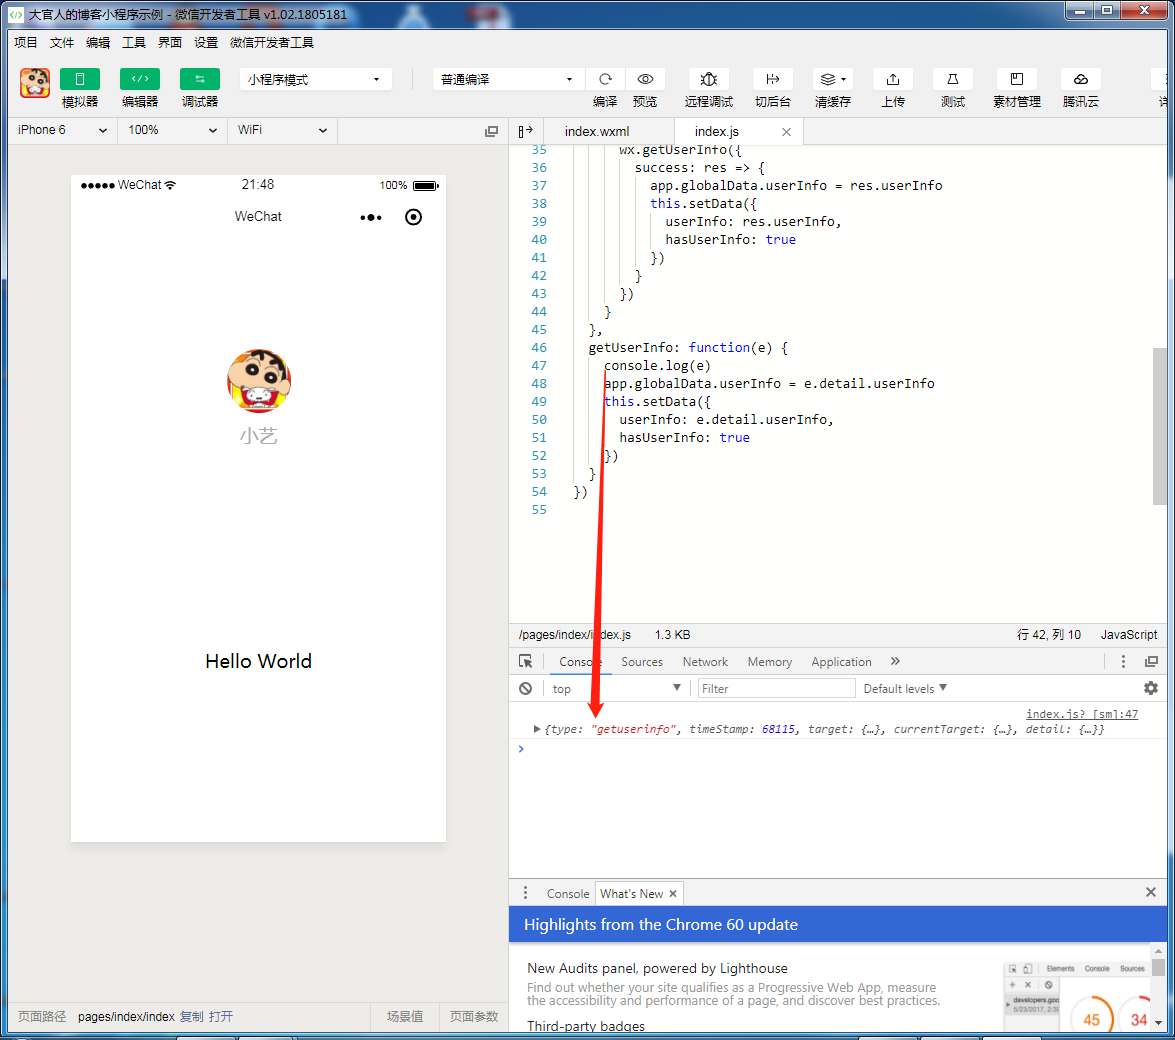Click the code editor vertical scrollbar
The image size is (1175, 1040).
(1159, 426)
